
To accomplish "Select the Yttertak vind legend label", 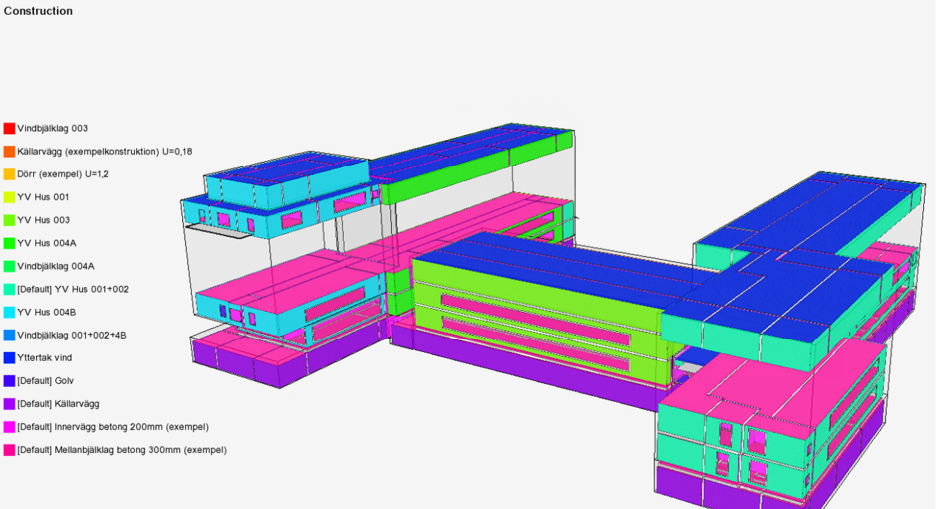I will (44, 358).
